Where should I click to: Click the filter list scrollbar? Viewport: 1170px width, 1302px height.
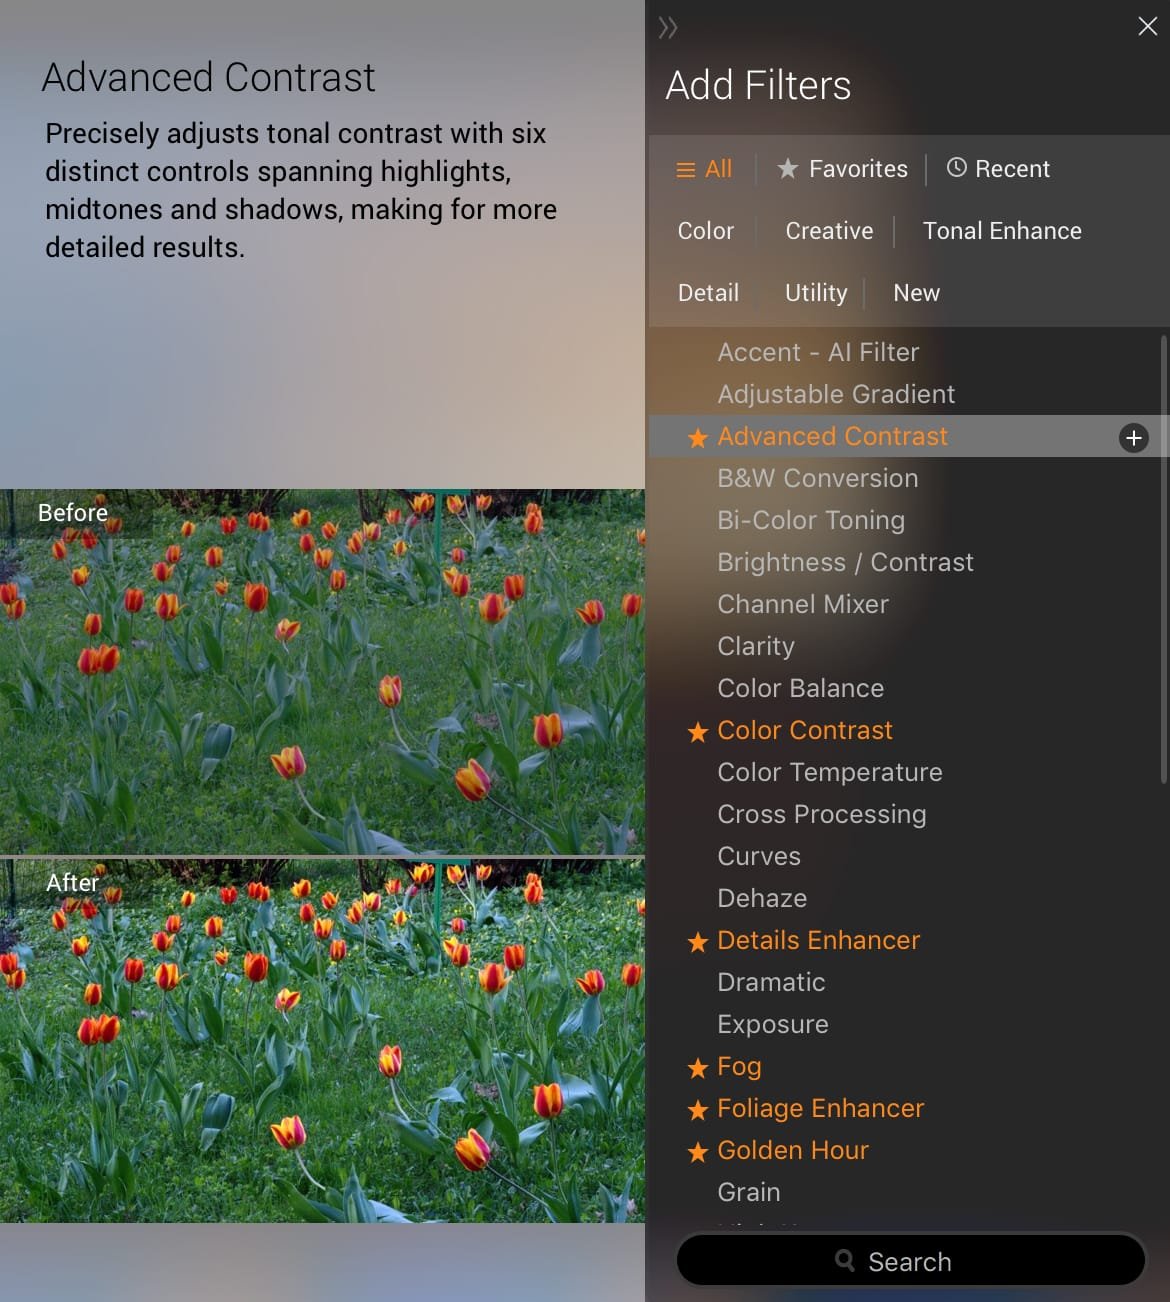coord(1163,560)
